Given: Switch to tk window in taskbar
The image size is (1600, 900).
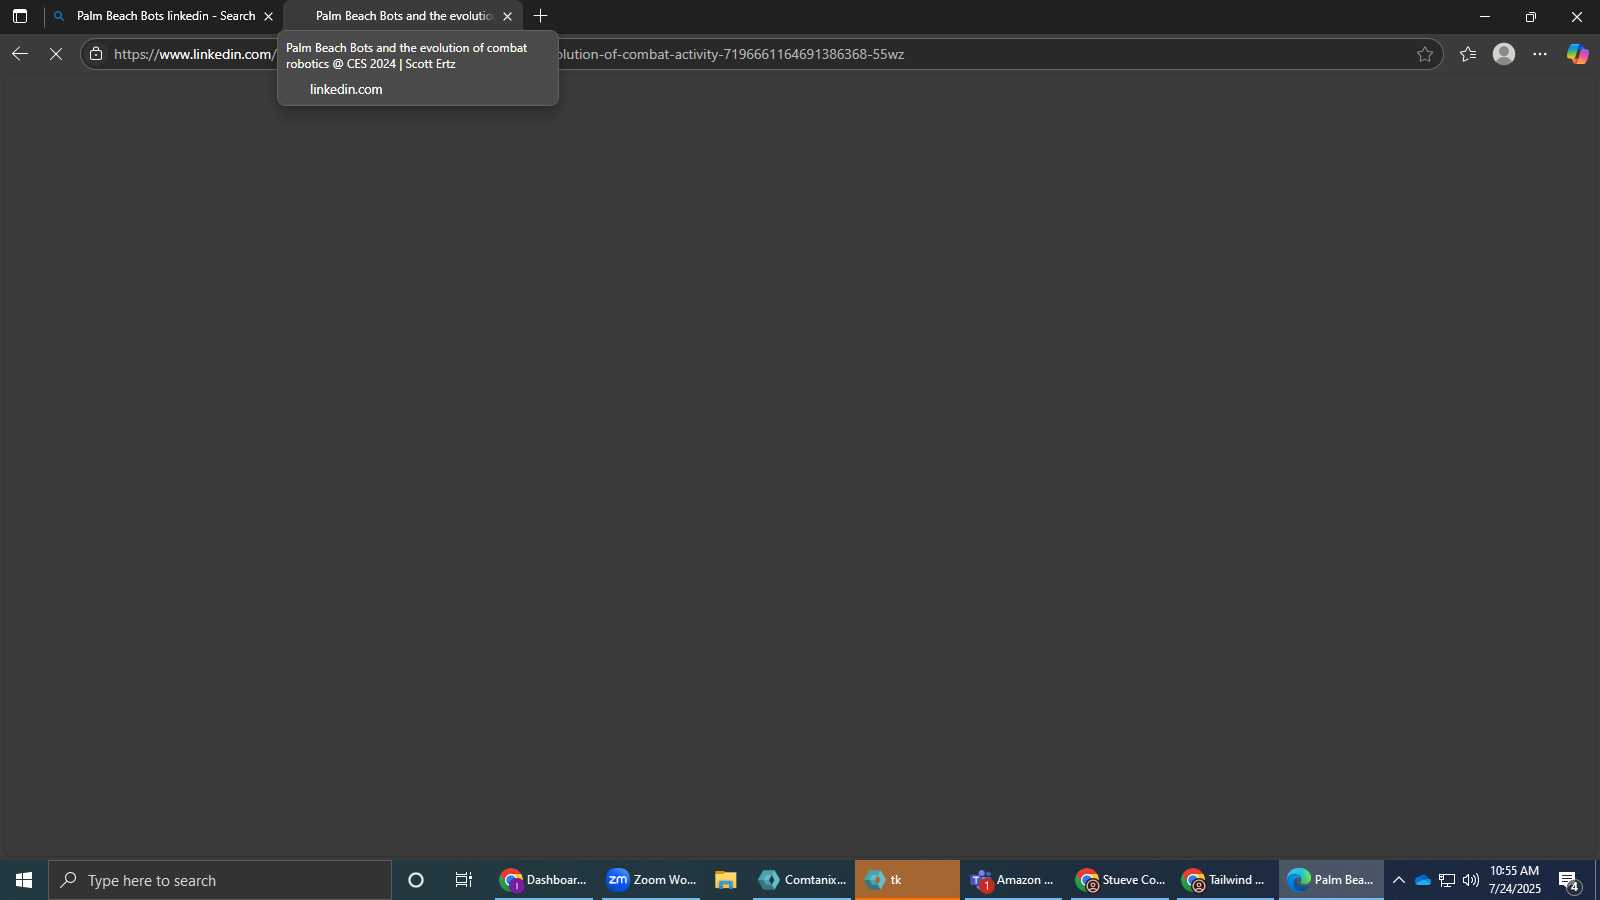Looking at the screenshot, I should point(907,880).
